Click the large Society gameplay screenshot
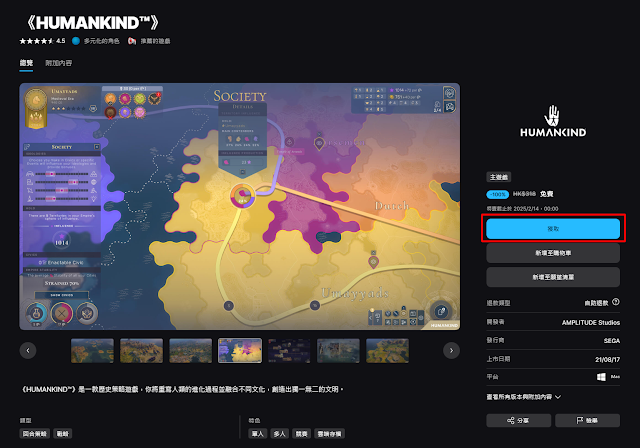Image resolution: width=640 pixels, height=448 pixels. 240,206
